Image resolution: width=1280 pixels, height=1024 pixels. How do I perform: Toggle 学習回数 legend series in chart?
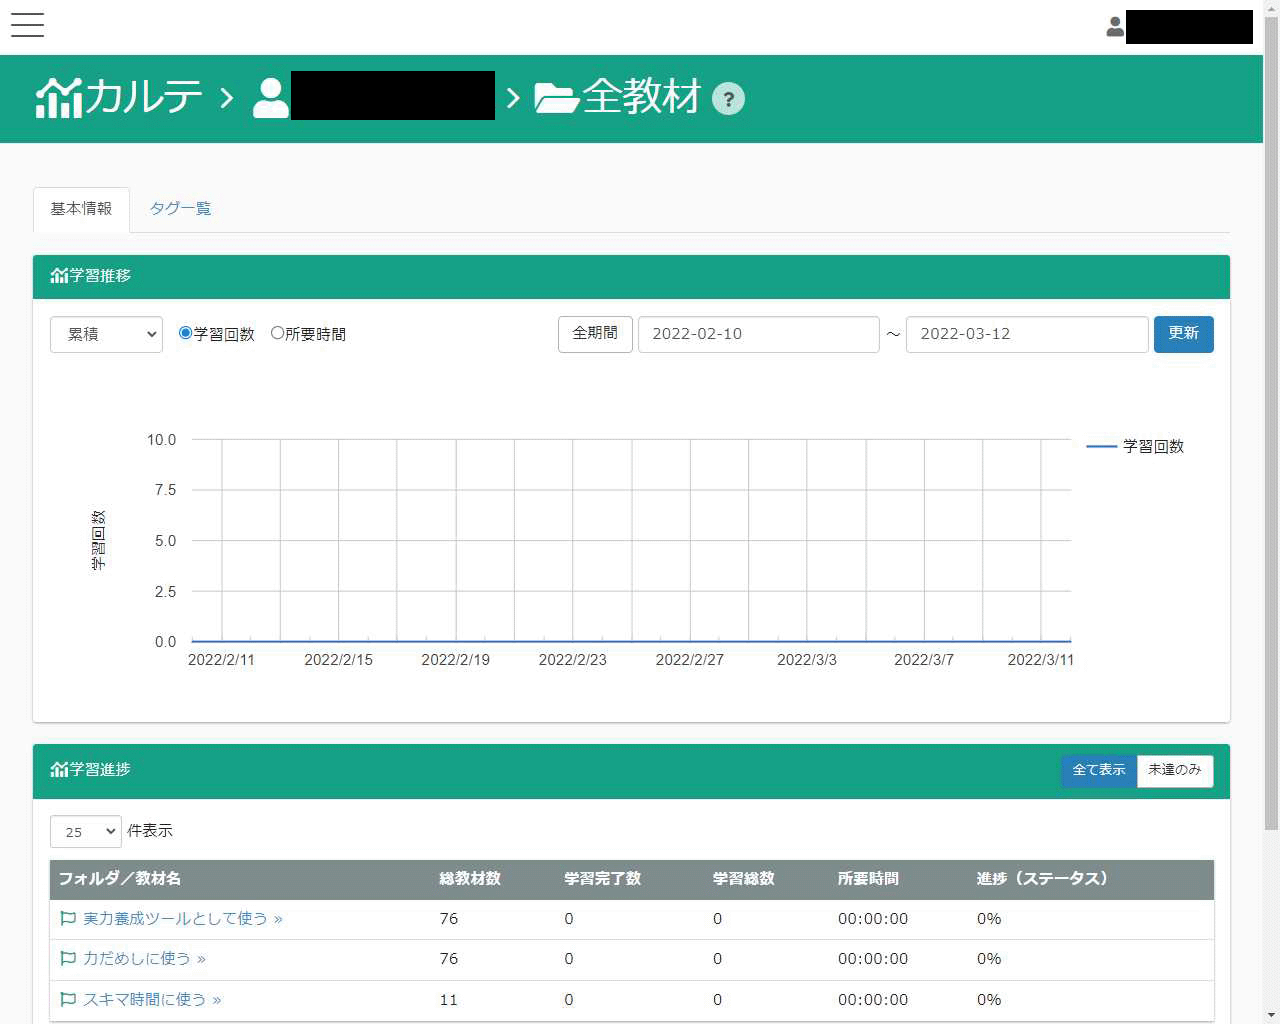1135,446
